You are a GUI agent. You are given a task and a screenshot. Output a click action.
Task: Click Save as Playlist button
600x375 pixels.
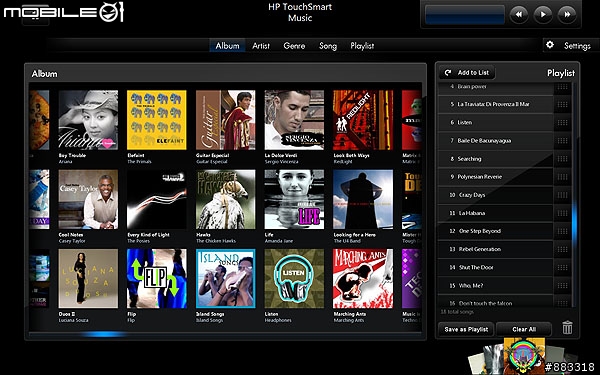coord(466,329)
